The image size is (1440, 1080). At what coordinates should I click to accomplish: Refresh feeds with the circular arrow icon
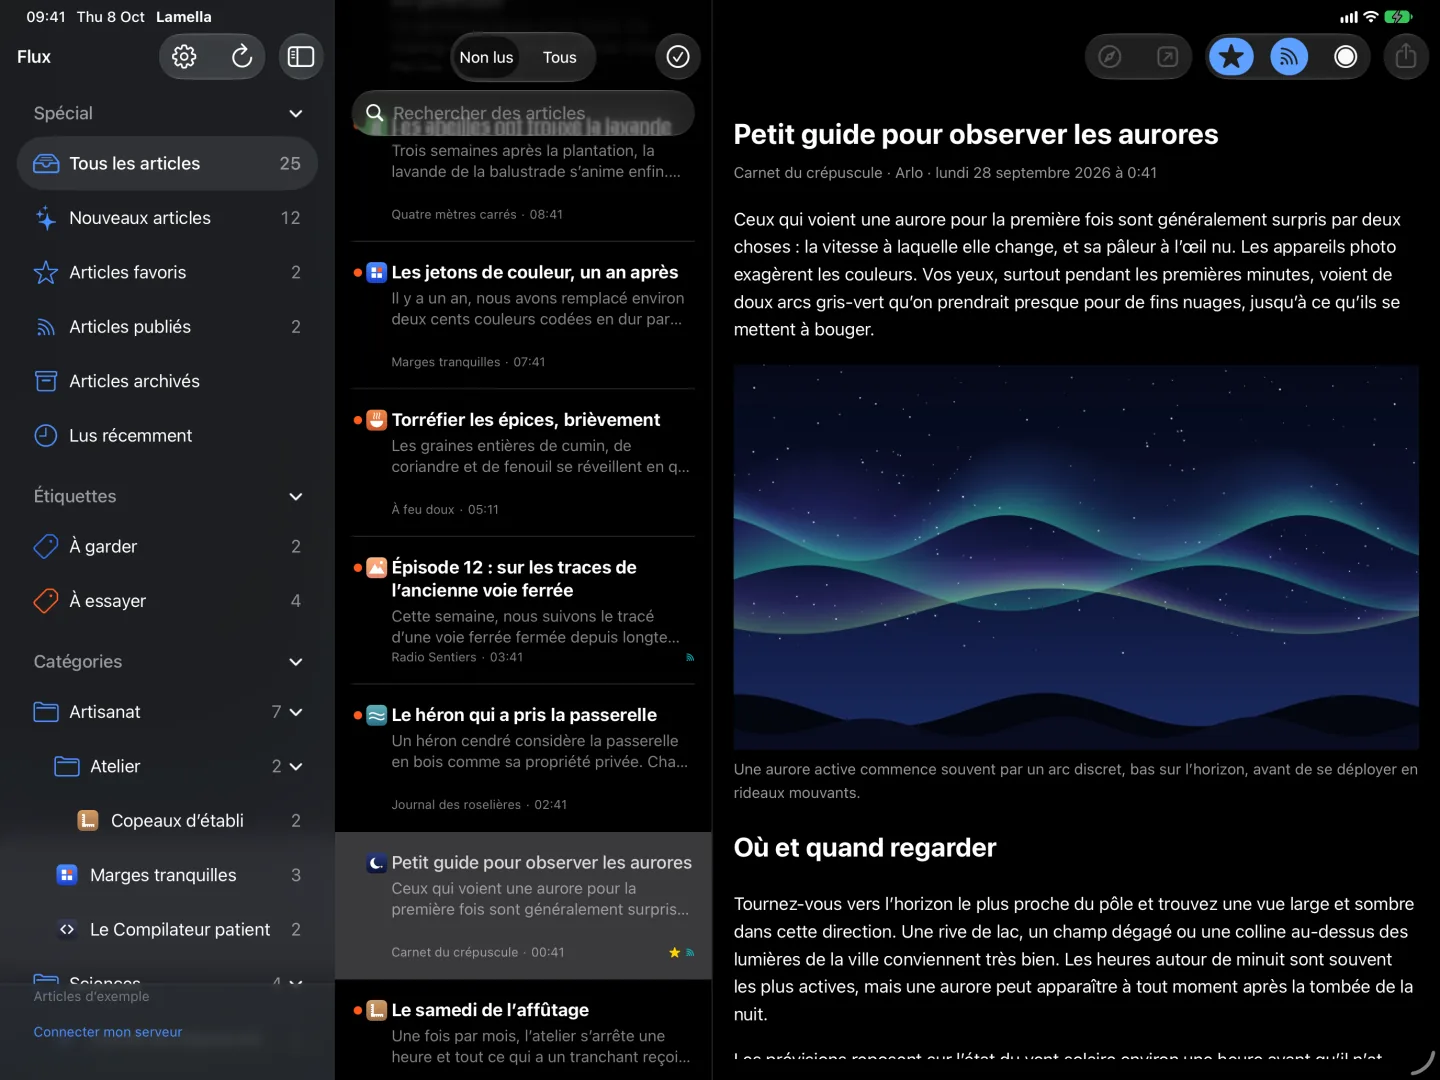tap(241, 57)
